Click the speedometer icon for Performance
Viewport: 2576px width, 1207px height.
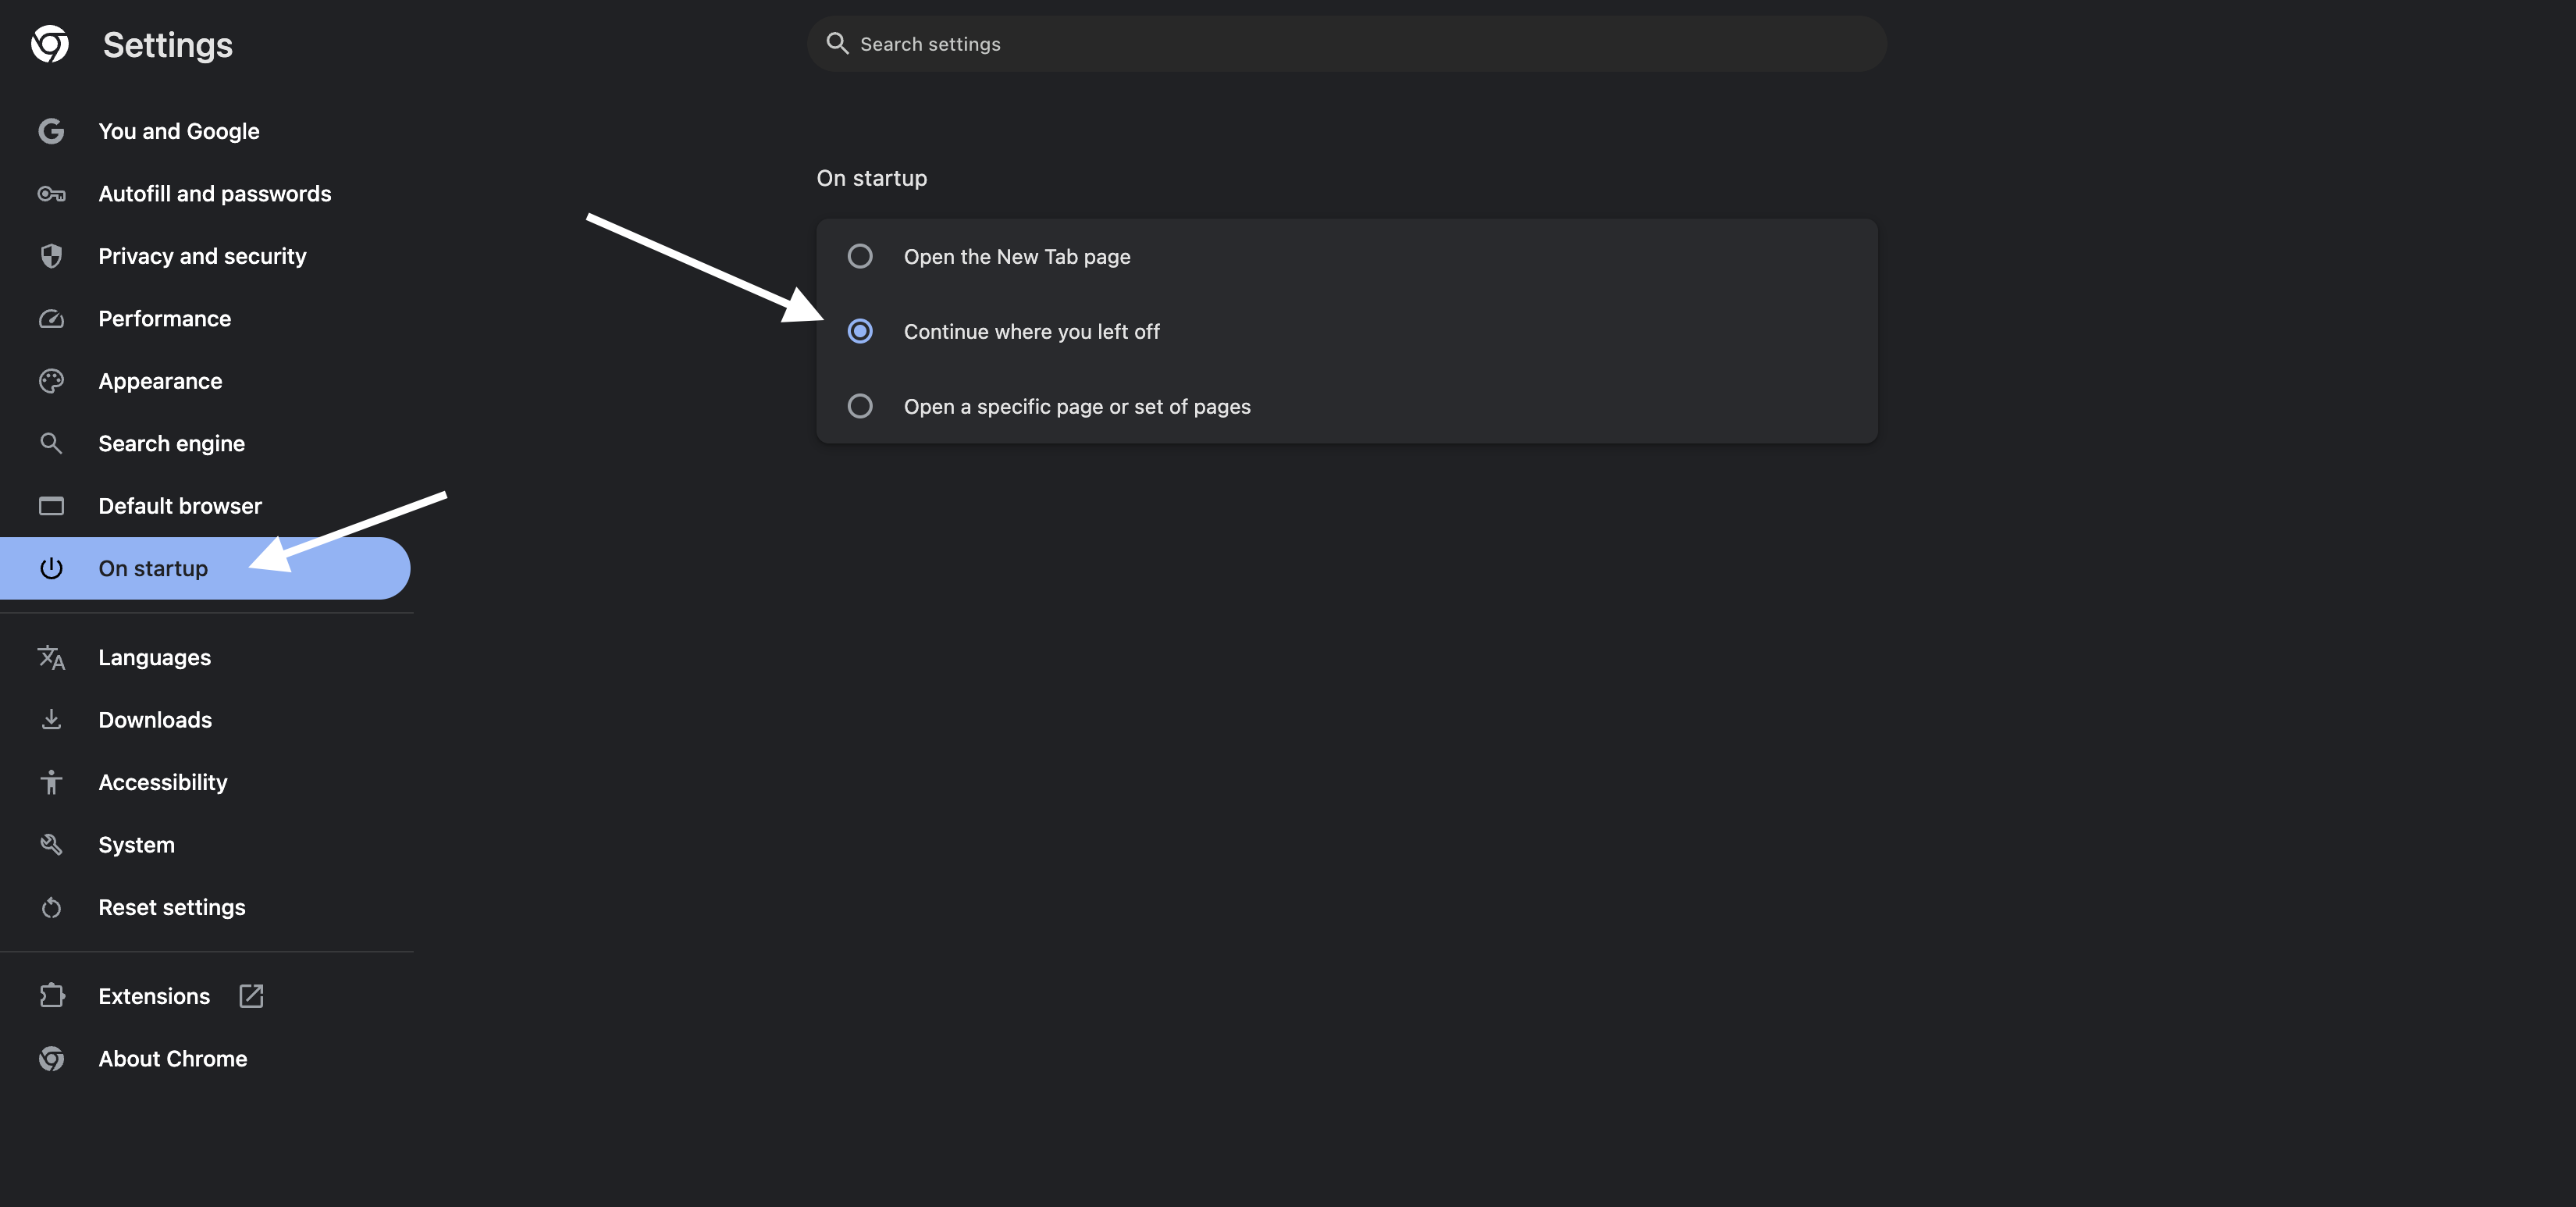point(51,319)
